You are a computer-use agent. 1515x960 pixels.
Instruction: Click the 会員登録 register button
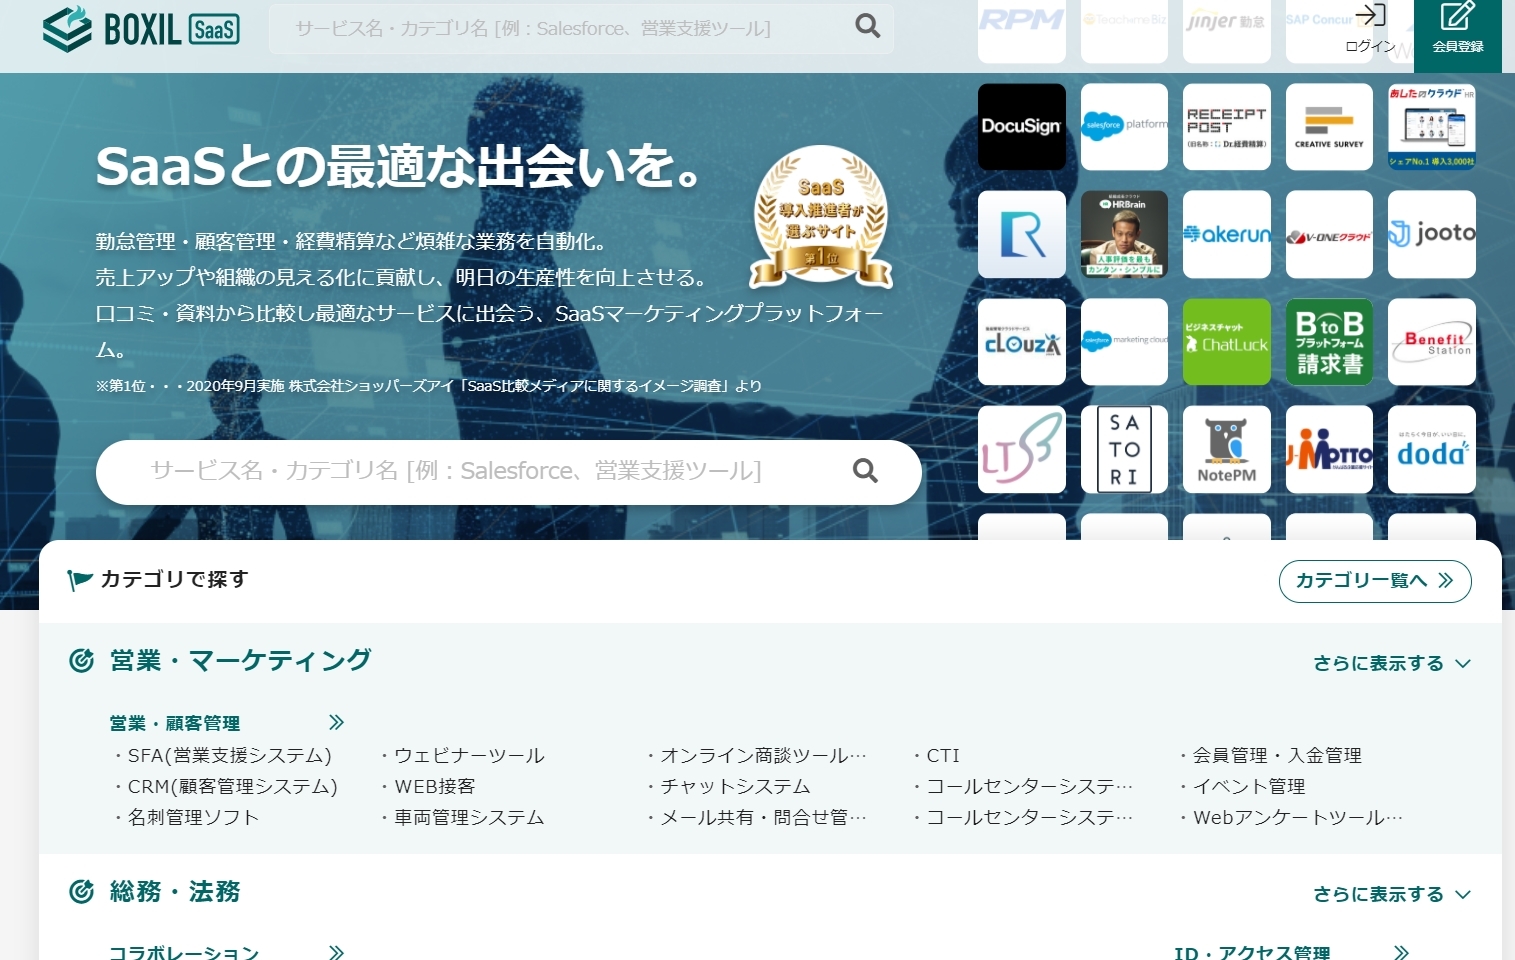click(1457, 36)
